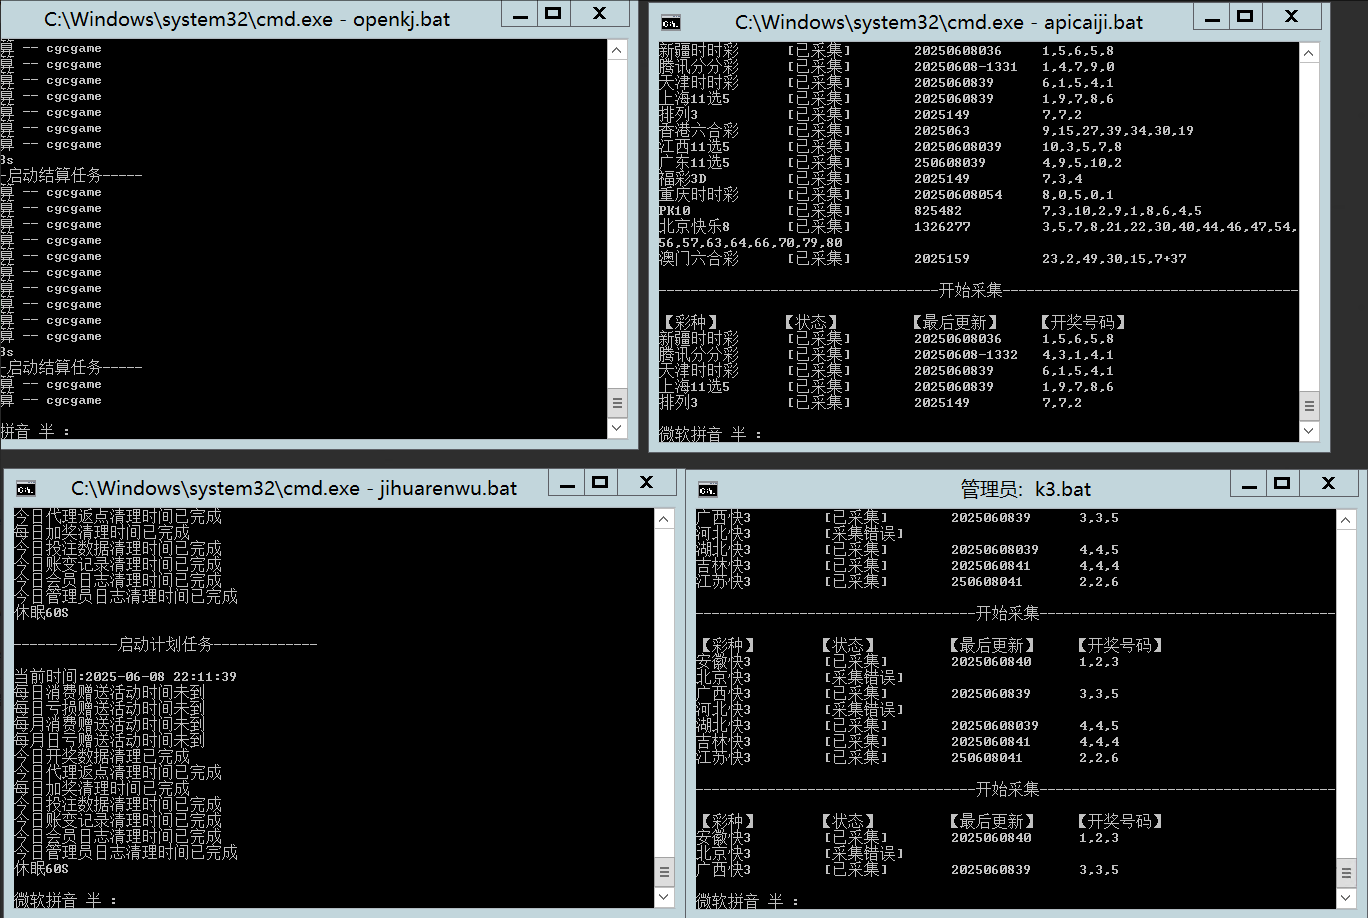This screenshot has height=918, width=1368.
Task: Focus the jihuarenwu.bat window via title bar
Action: pos(294,488)
